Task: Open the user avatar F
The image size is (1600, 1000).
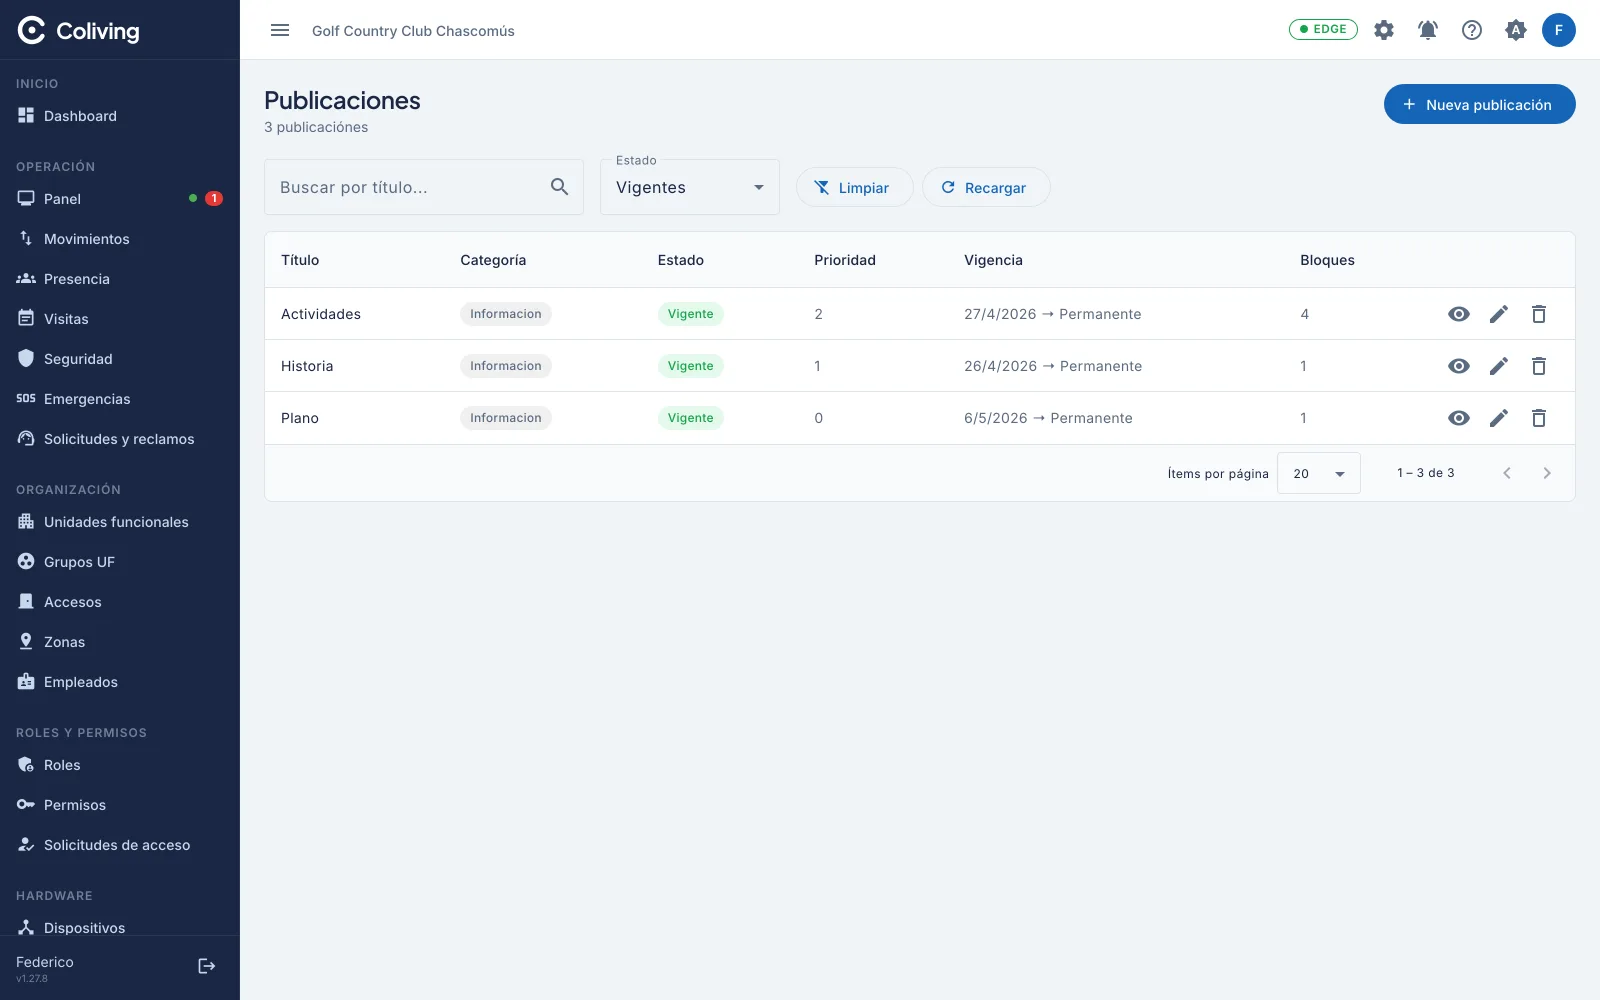Action: [1559, 30]
